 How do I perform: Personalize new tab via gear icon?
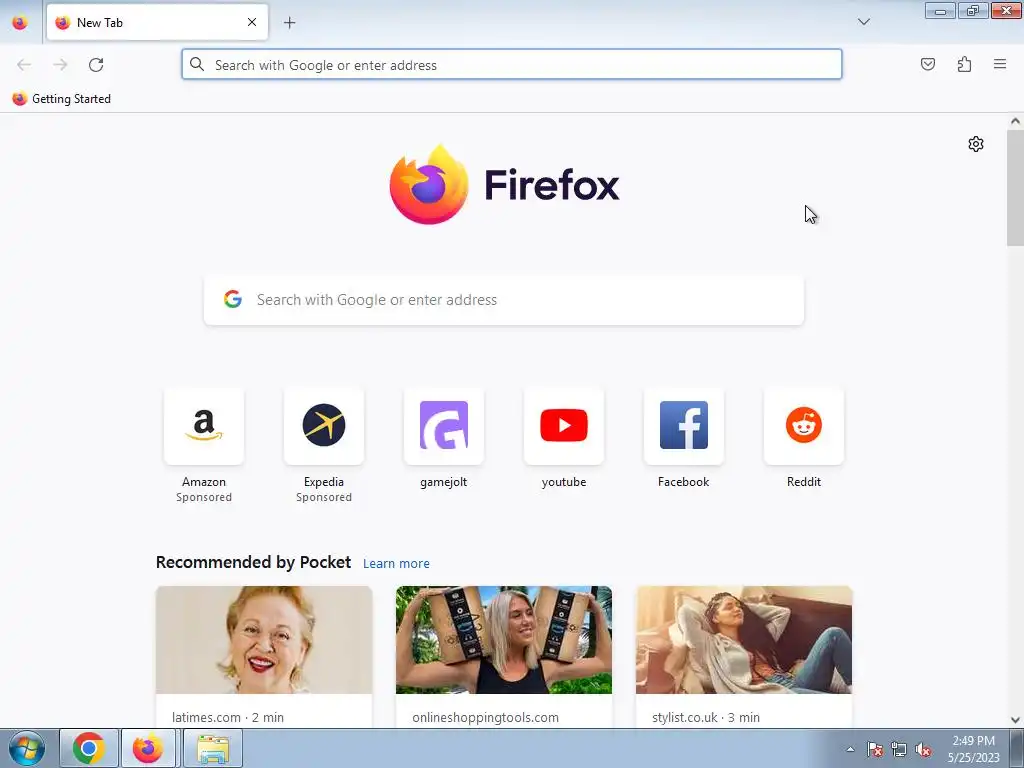[x=976, y=144]
